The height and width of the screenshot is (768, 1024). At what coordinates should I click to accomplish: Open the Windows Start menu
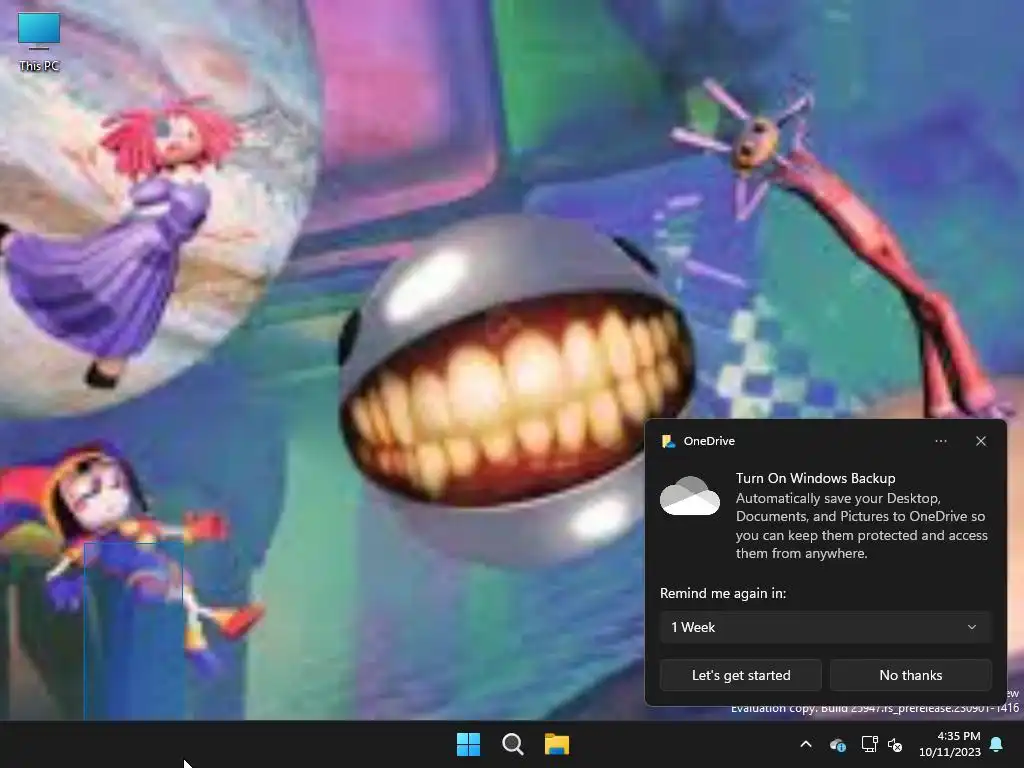[x=468, y=744]
